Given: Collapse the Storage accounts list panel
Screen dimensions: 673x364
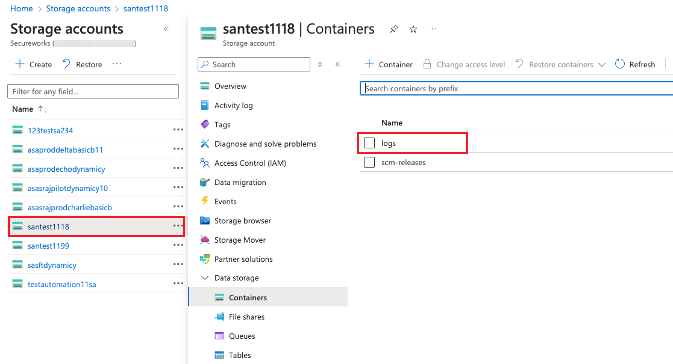Looking at the screenshot, I should pyautogui.click(x=166, y=29).
